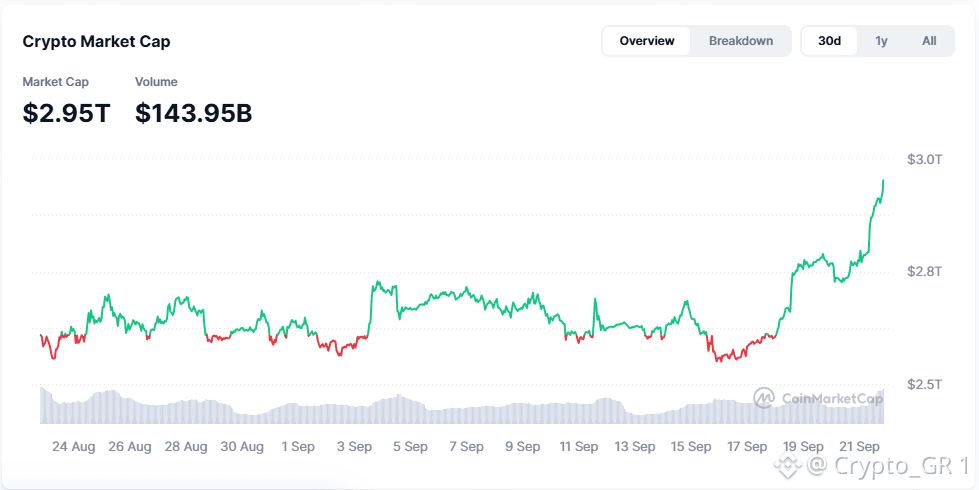This screenshot has height=490, width=979.
Task: Select the All time range
Action: click(x=929, y=41)
